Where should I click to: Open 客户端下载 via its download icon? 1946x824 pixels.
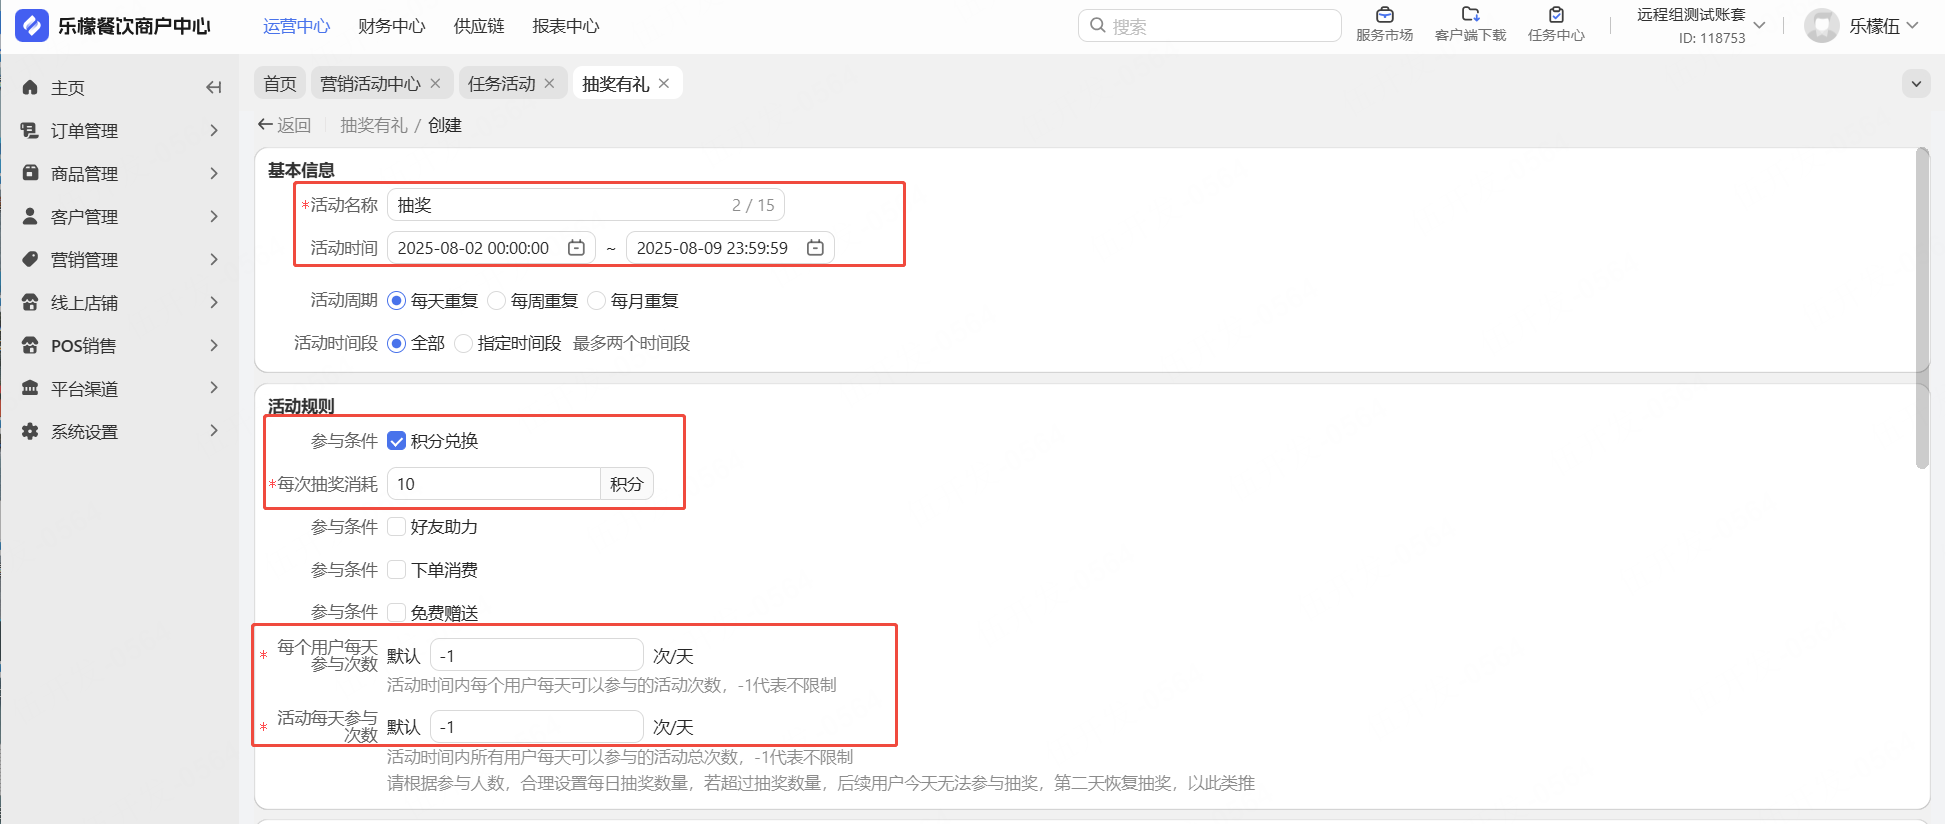tap(1470, 15)
